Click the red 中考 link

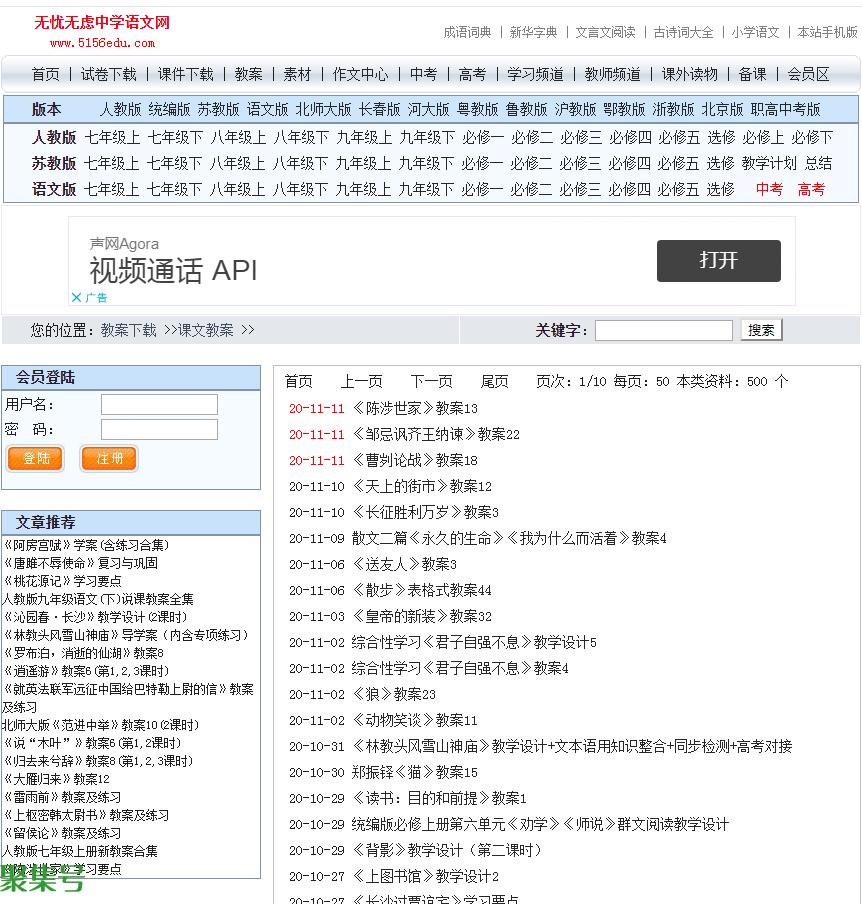coord(769,189)
